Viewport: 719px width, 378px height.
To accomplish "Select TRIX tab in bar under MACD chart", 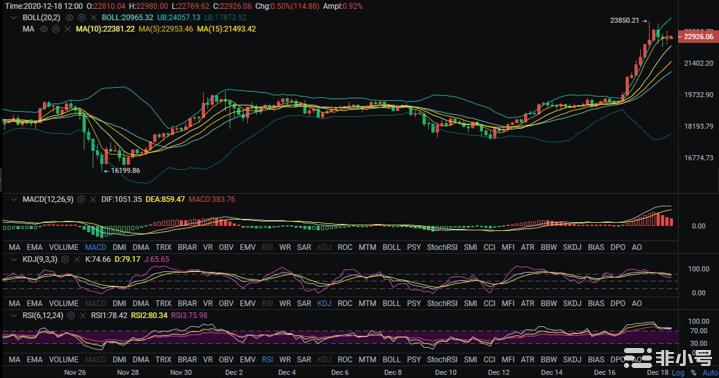I will [x=163, y=247].
